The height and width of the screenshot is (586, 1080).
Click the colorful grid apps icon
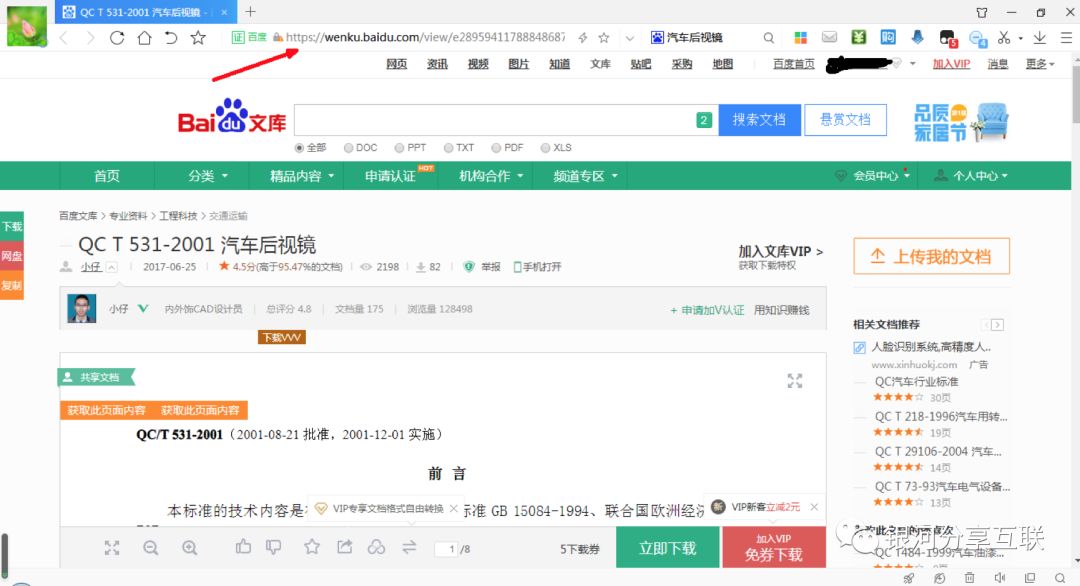pyautogui.click(x=800, y=37)
